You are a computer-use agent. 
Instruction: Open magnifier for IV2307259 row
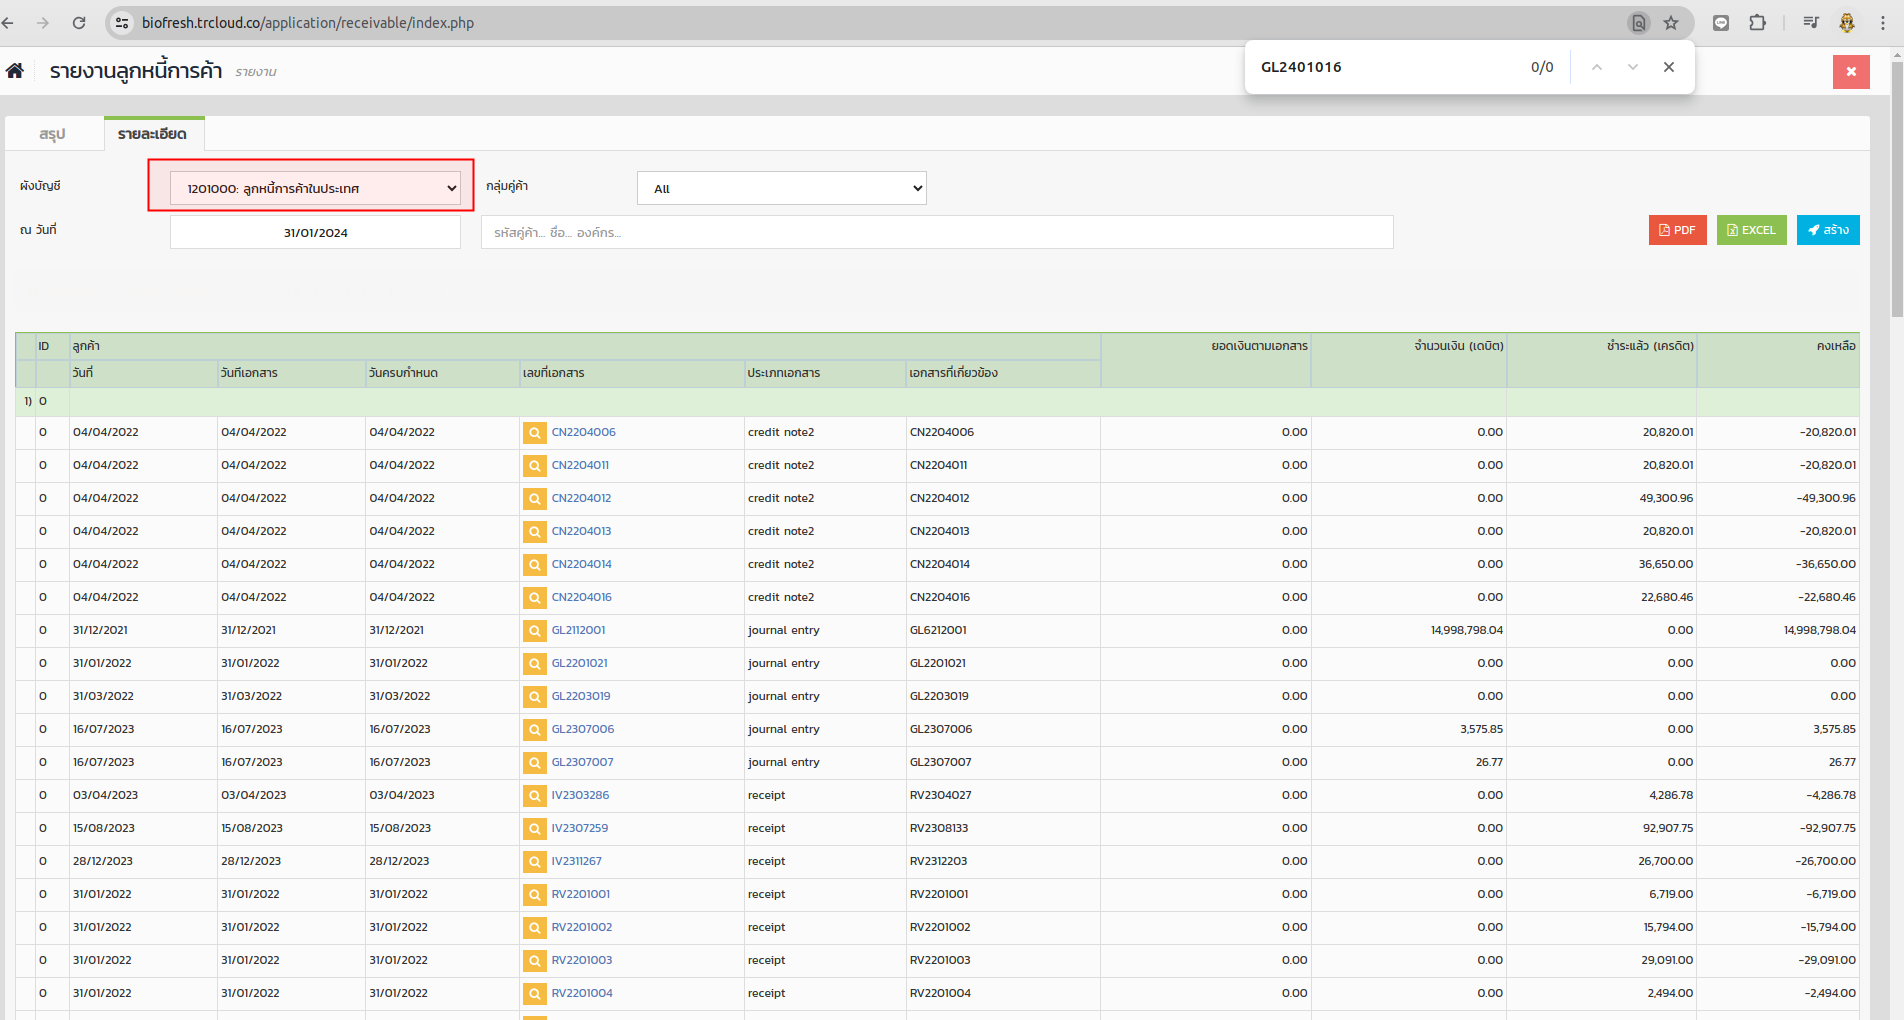click(535, 829)
